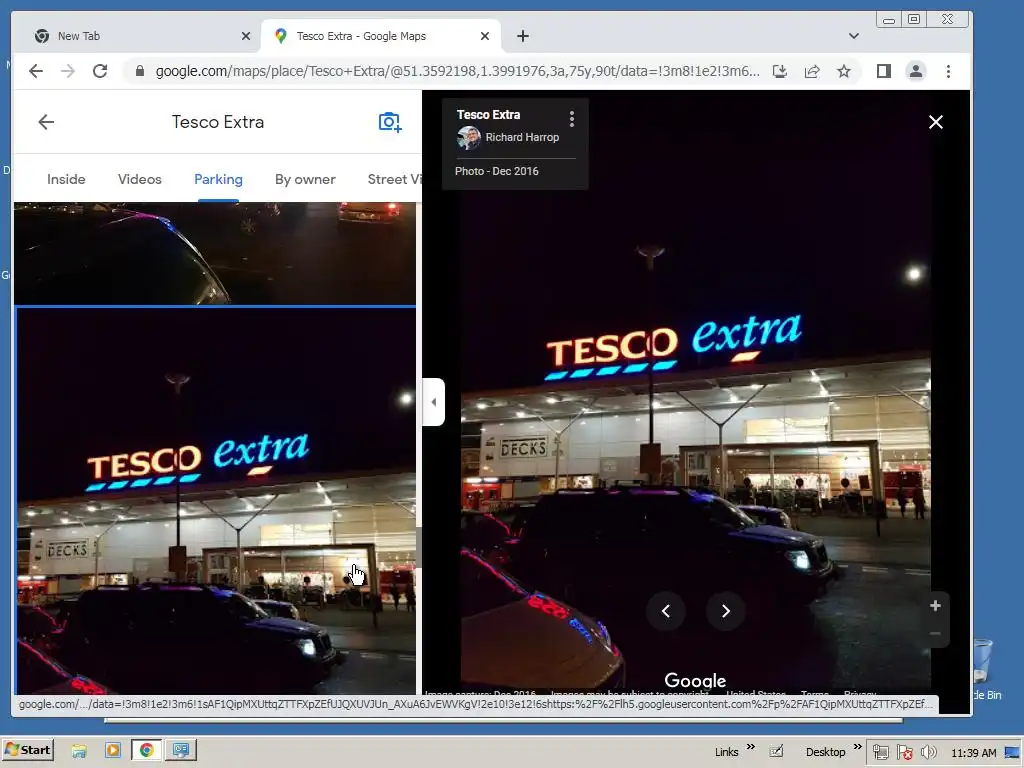This screenshot has height=768, width=1024.
Task: Open the Chrome profile avatar
Action: click(x=916, y=71)
